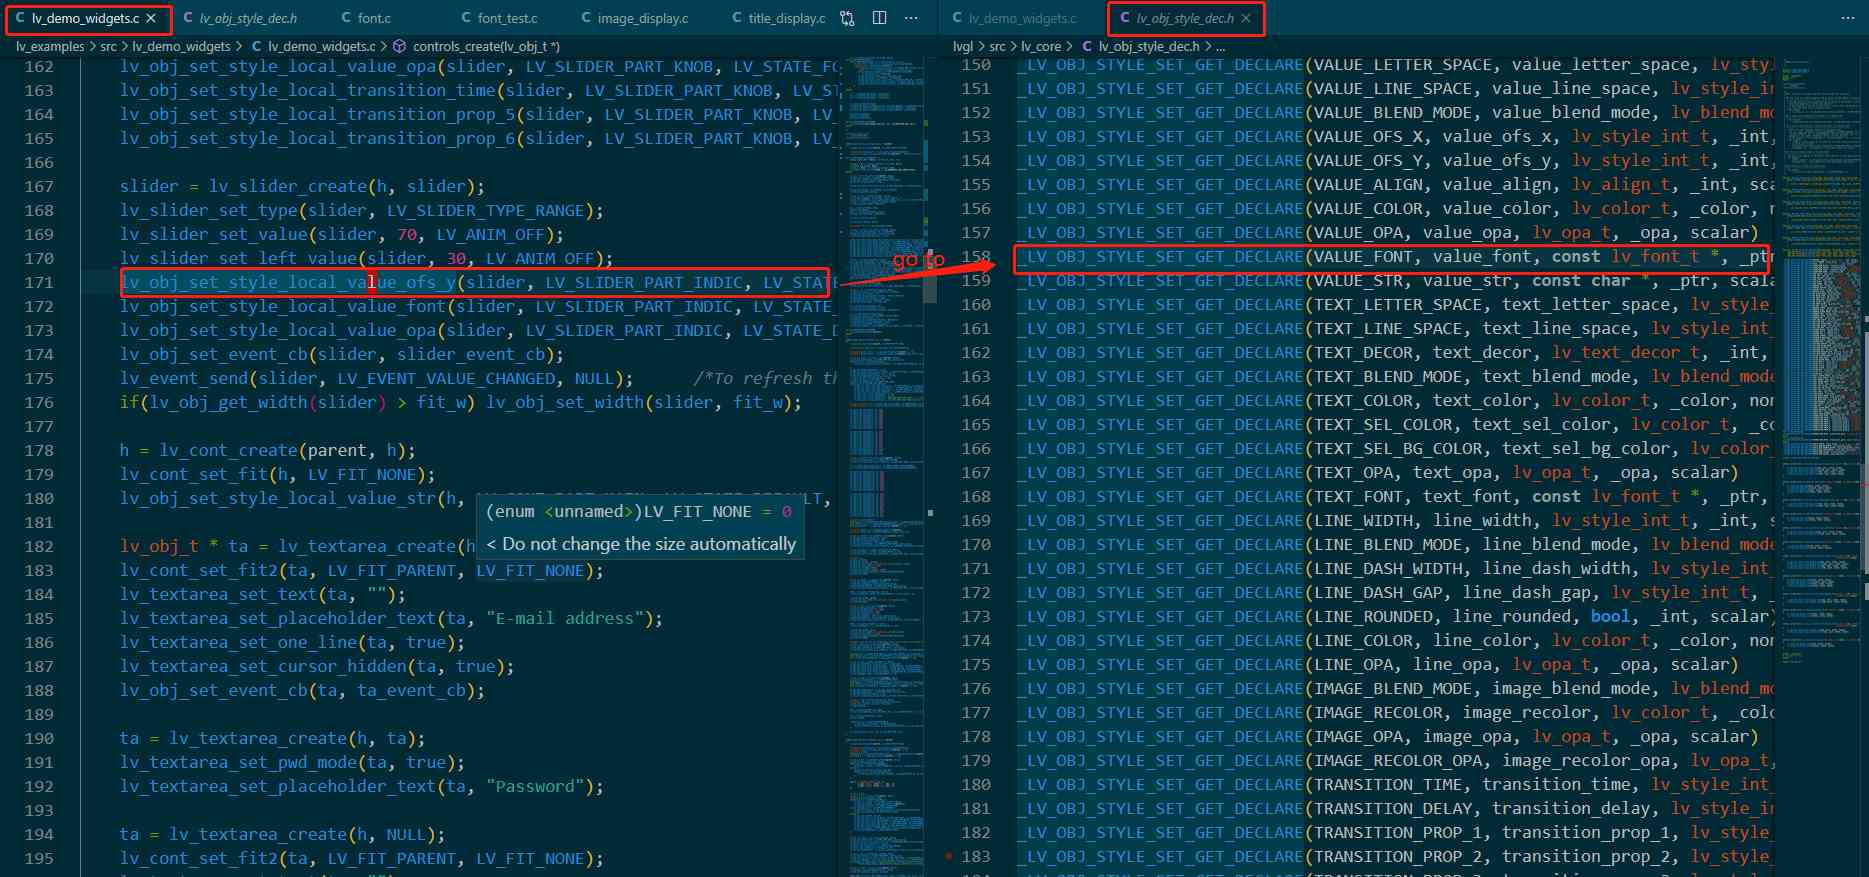Click lv_textarea_set_text on line 184
The width and height of the screenshot is (1869, 877).
pos(219,595)
